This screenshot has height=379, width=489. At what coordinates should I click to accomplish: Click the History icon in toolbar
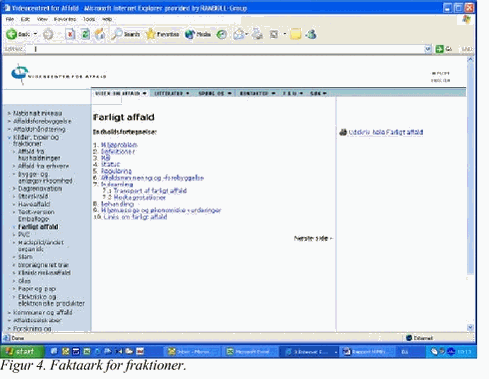click(222, 34)
